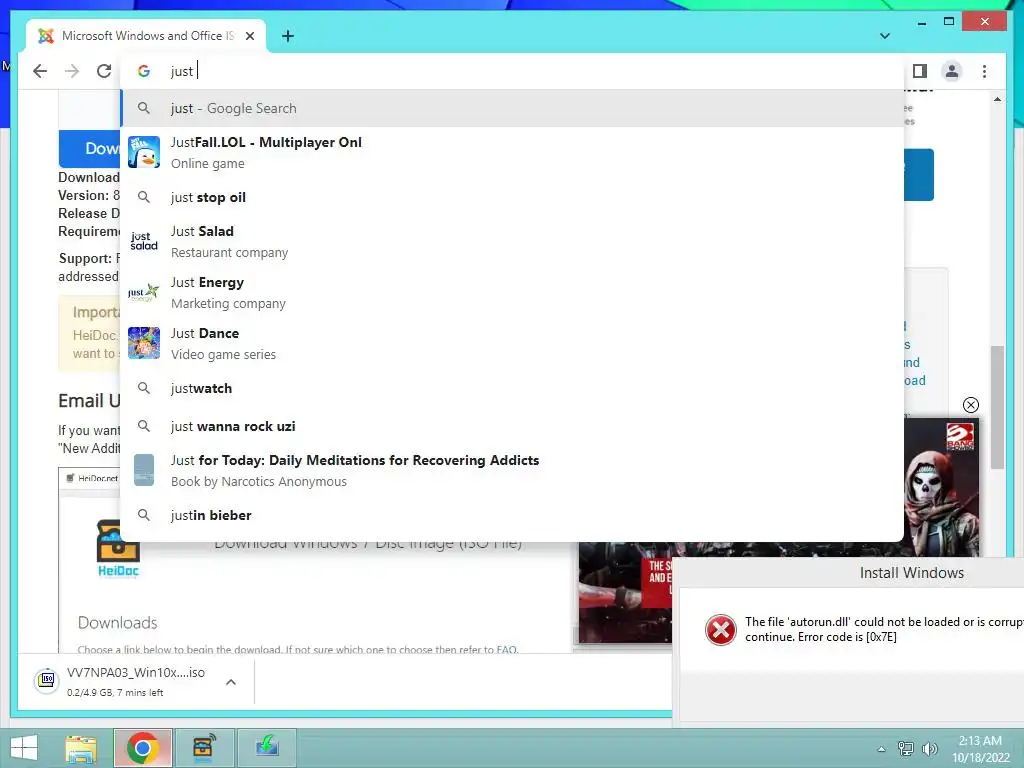Image resolution: width=1024 pixels, height=768 pixels.
Task: Open the Chrome profile avatar
Action: click(x=952, y=71)
